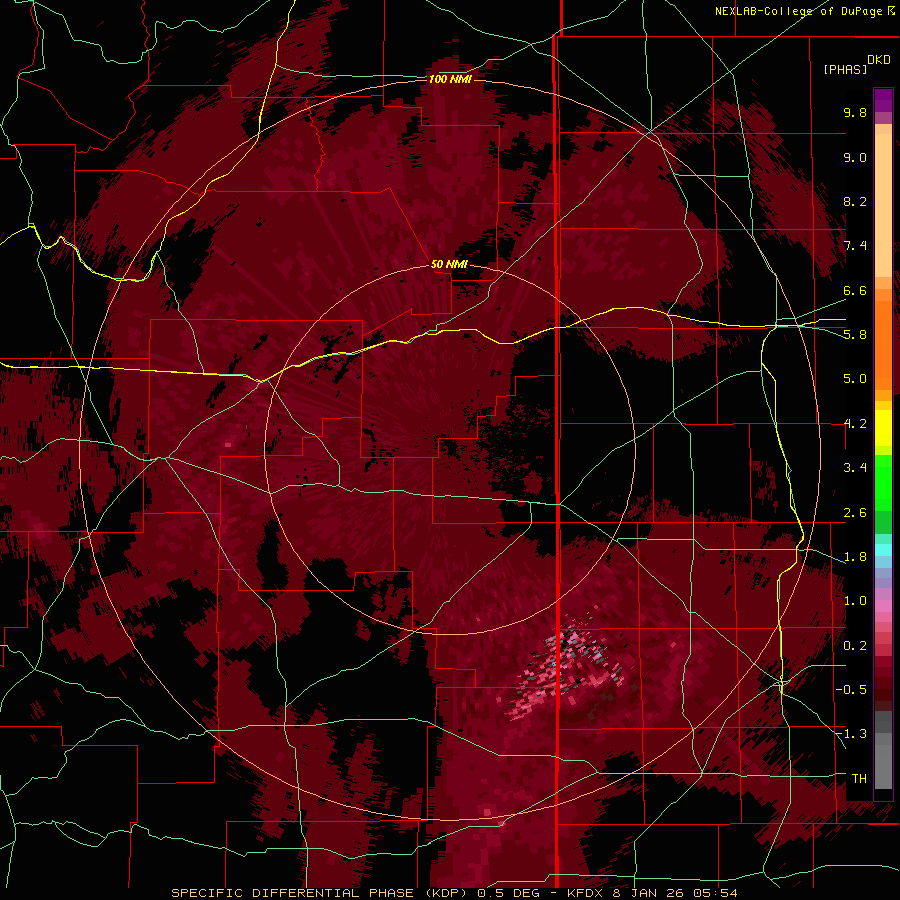Click the TH threshold label on the scale

pos(859,779)
